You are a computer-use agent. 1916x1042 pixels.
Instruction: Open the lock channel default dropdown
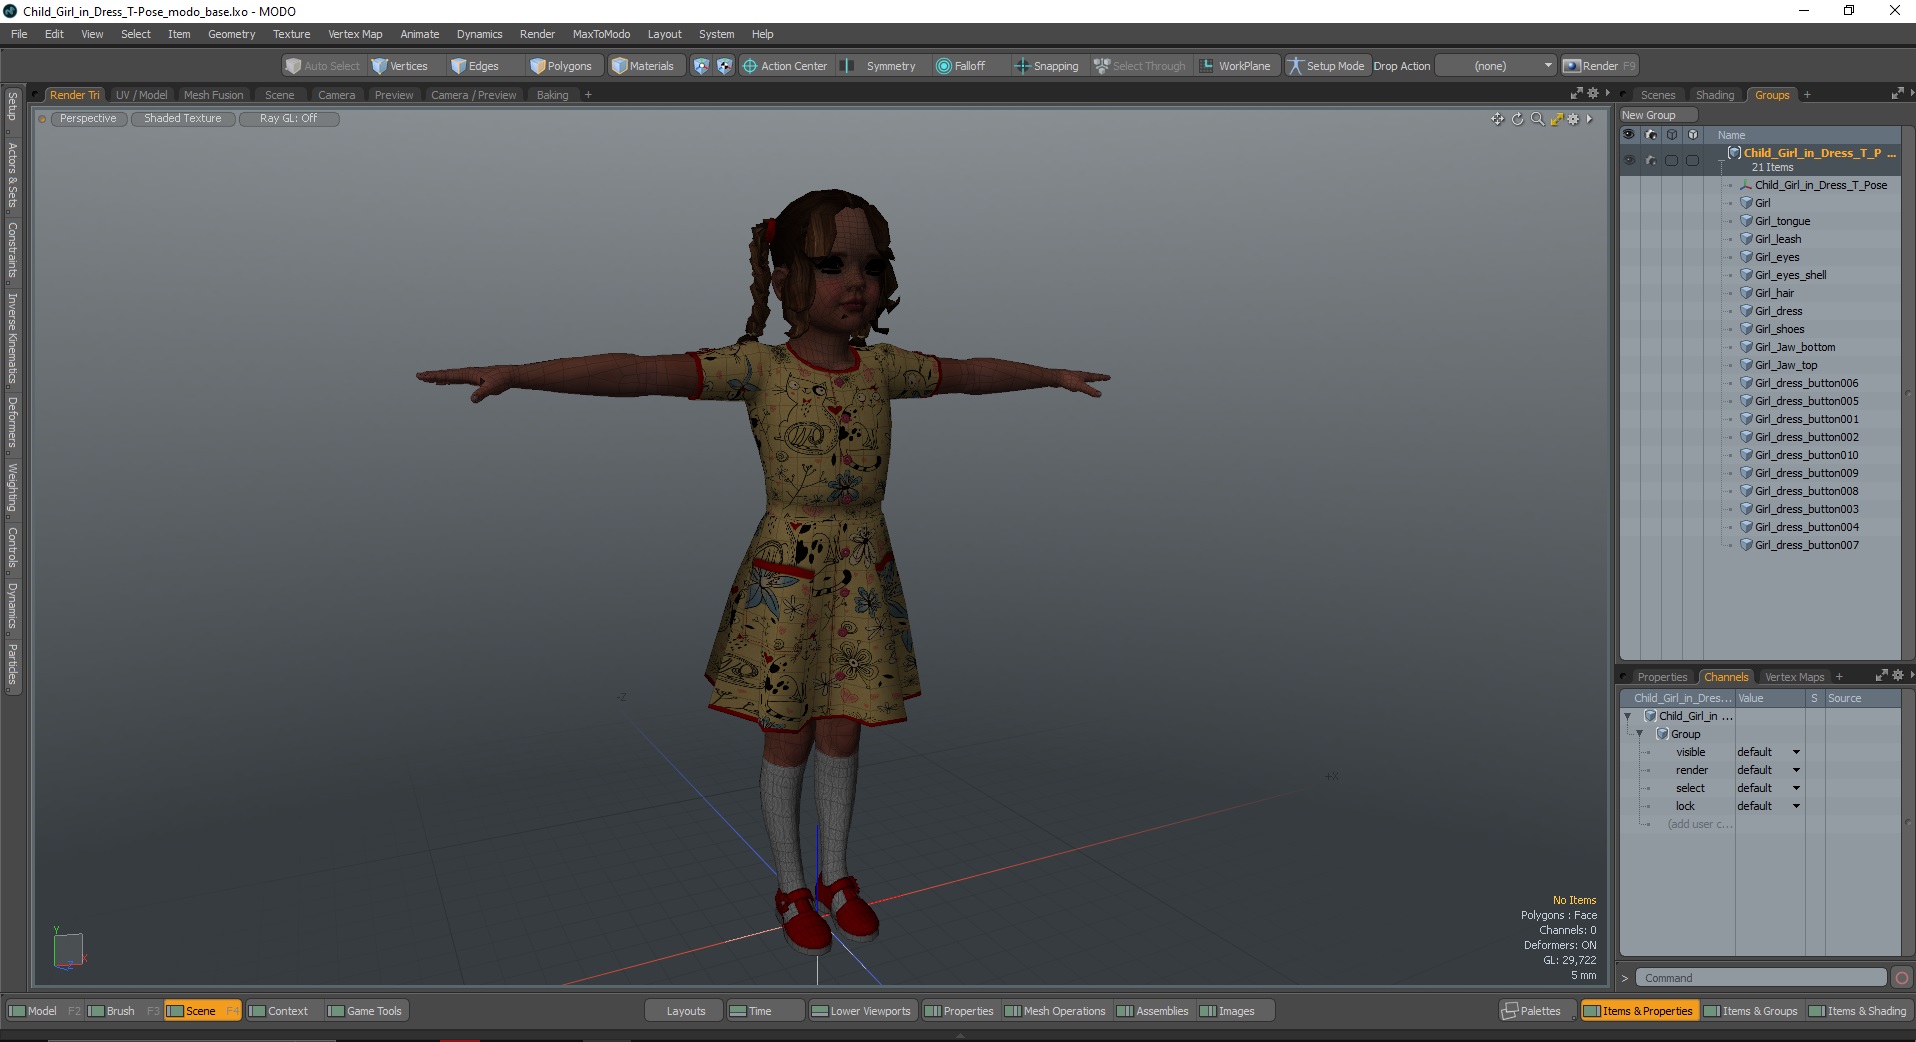coord(1768,806)
